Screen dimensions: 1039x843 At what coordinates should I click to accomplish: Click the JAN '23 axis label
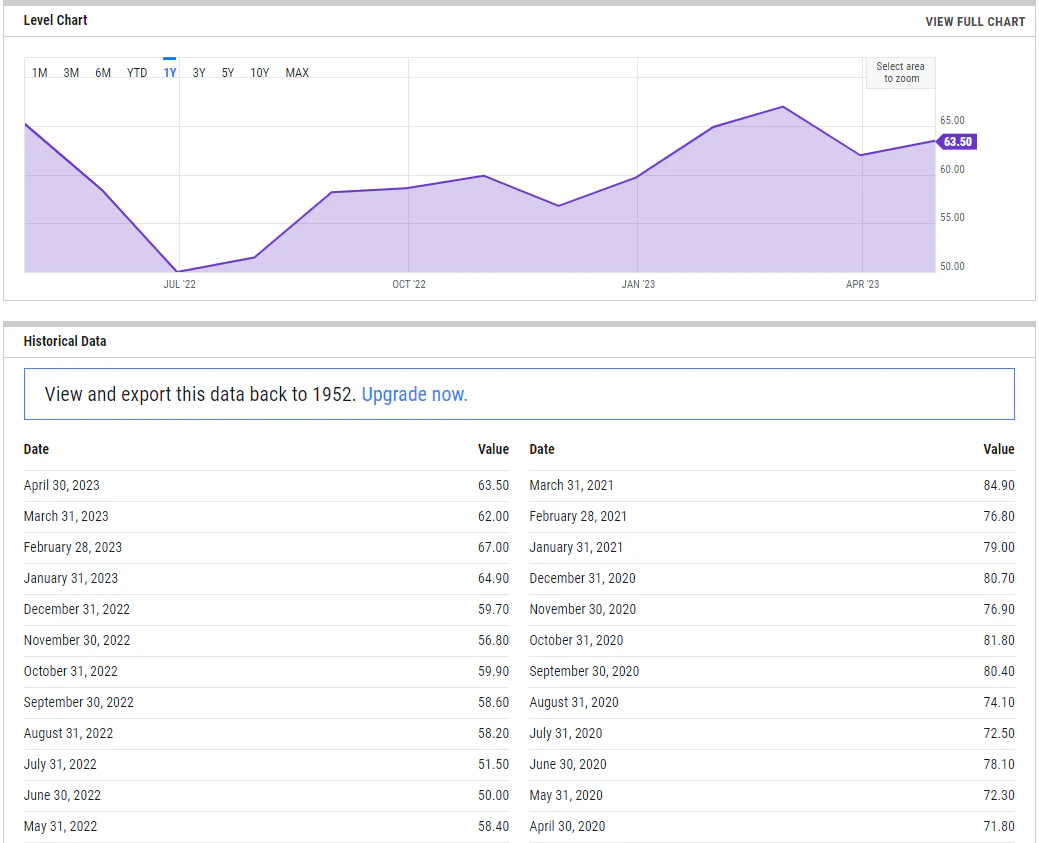coord(638,285)
